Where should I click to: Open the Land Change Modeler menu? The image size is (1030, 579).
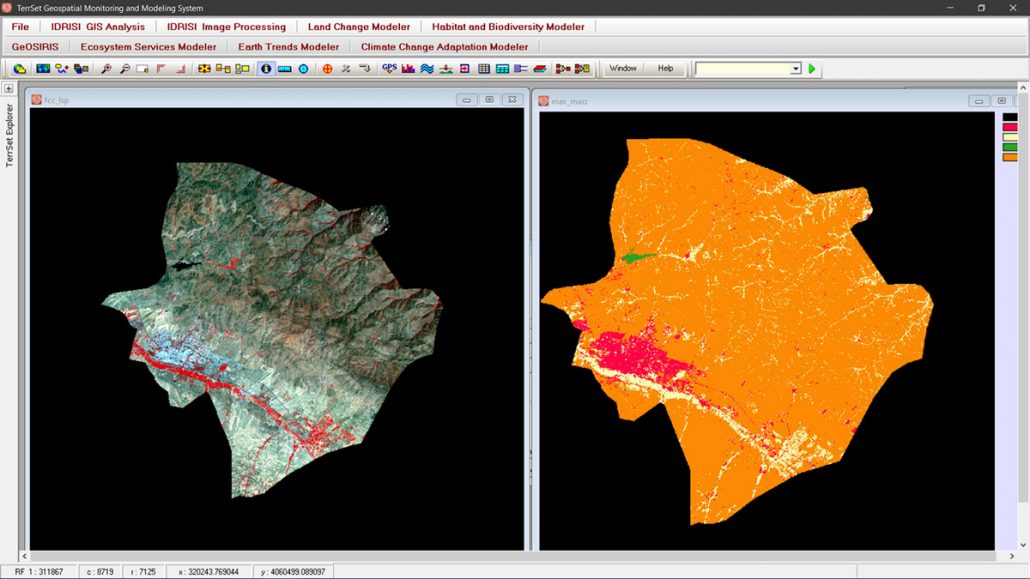click(x=359, y=27)
